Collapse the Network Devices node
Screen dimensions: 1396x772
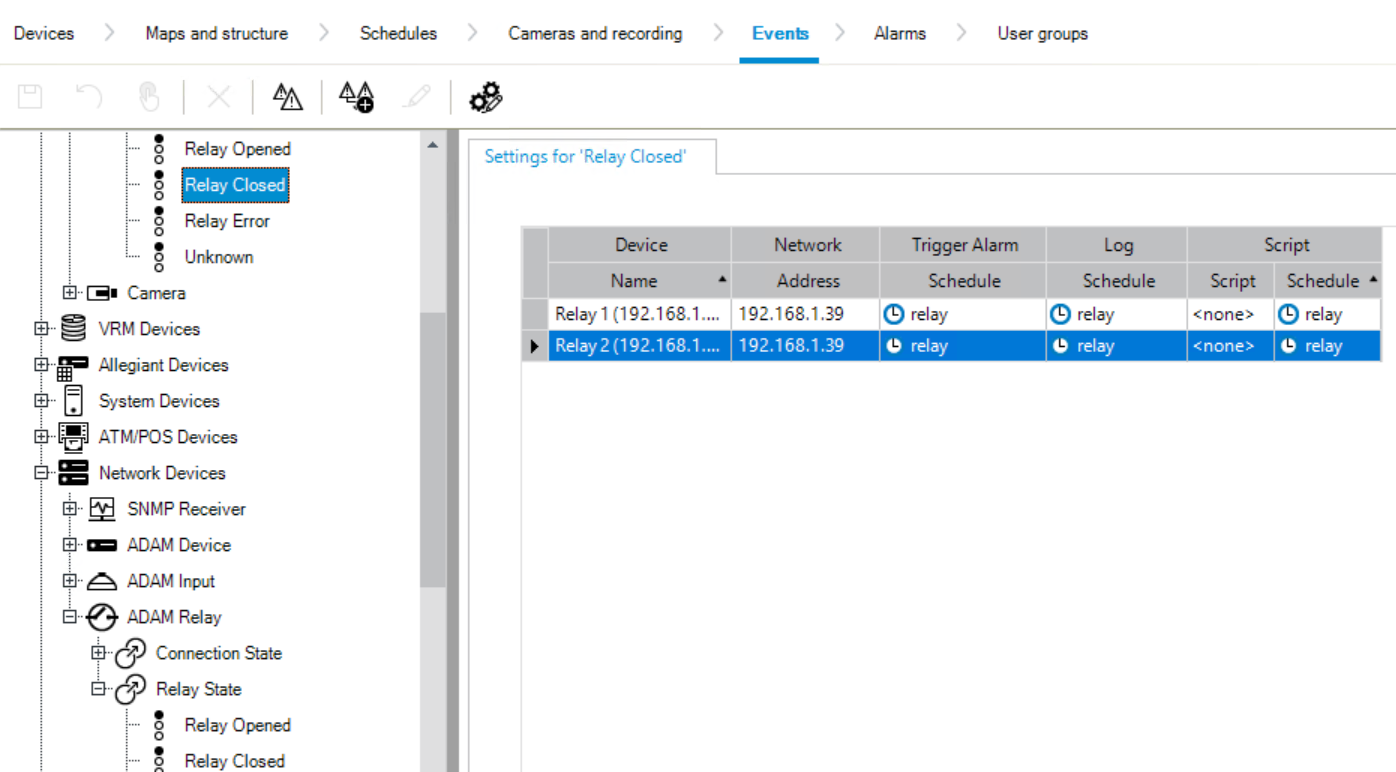41,473
